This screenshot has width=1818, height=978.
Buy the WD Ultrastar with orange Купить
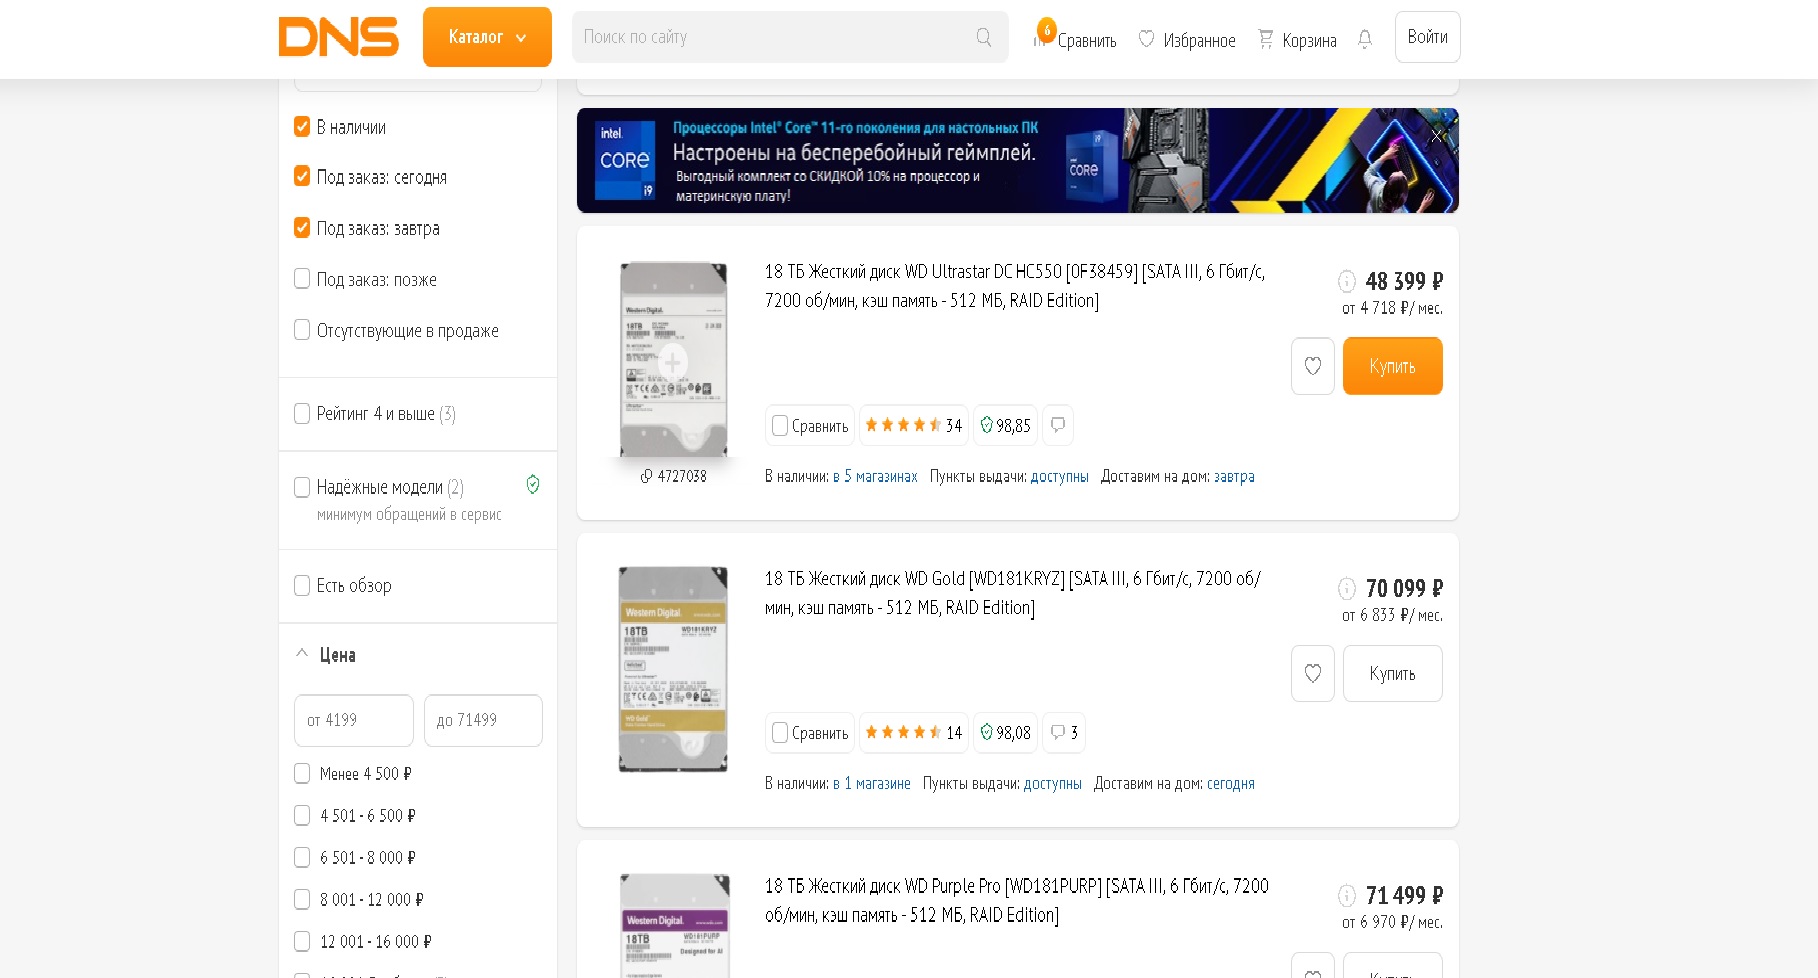click(x=1392, y=366)
